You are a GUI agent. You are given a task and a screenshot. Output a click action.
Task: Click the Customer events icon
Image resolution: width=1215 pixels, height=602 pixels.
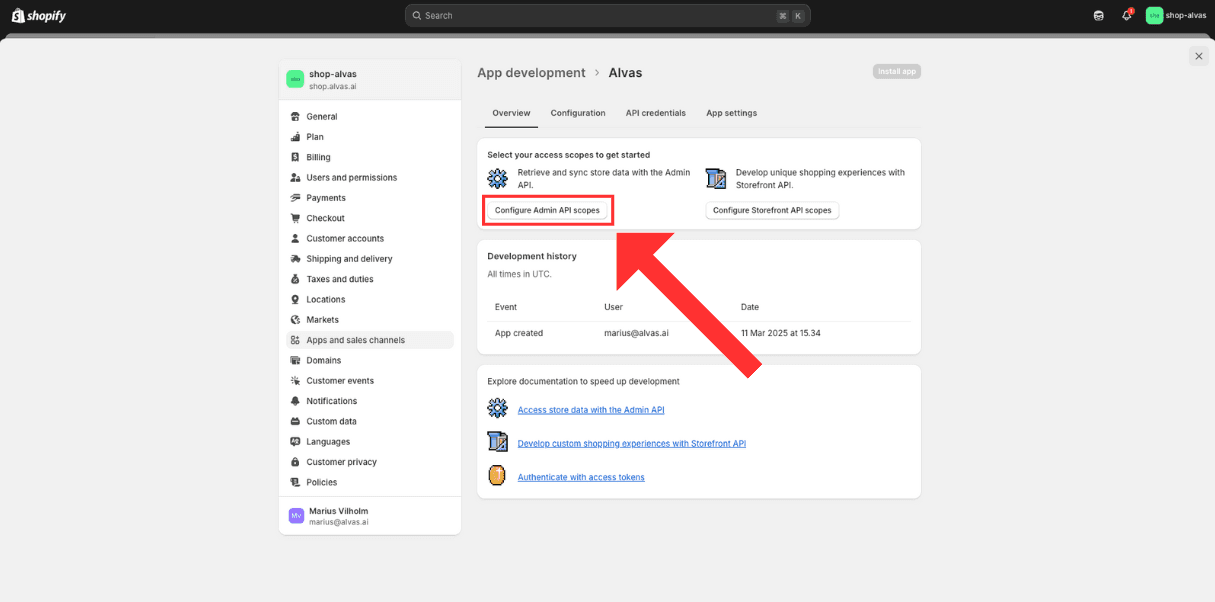click(x=295, y=381)
